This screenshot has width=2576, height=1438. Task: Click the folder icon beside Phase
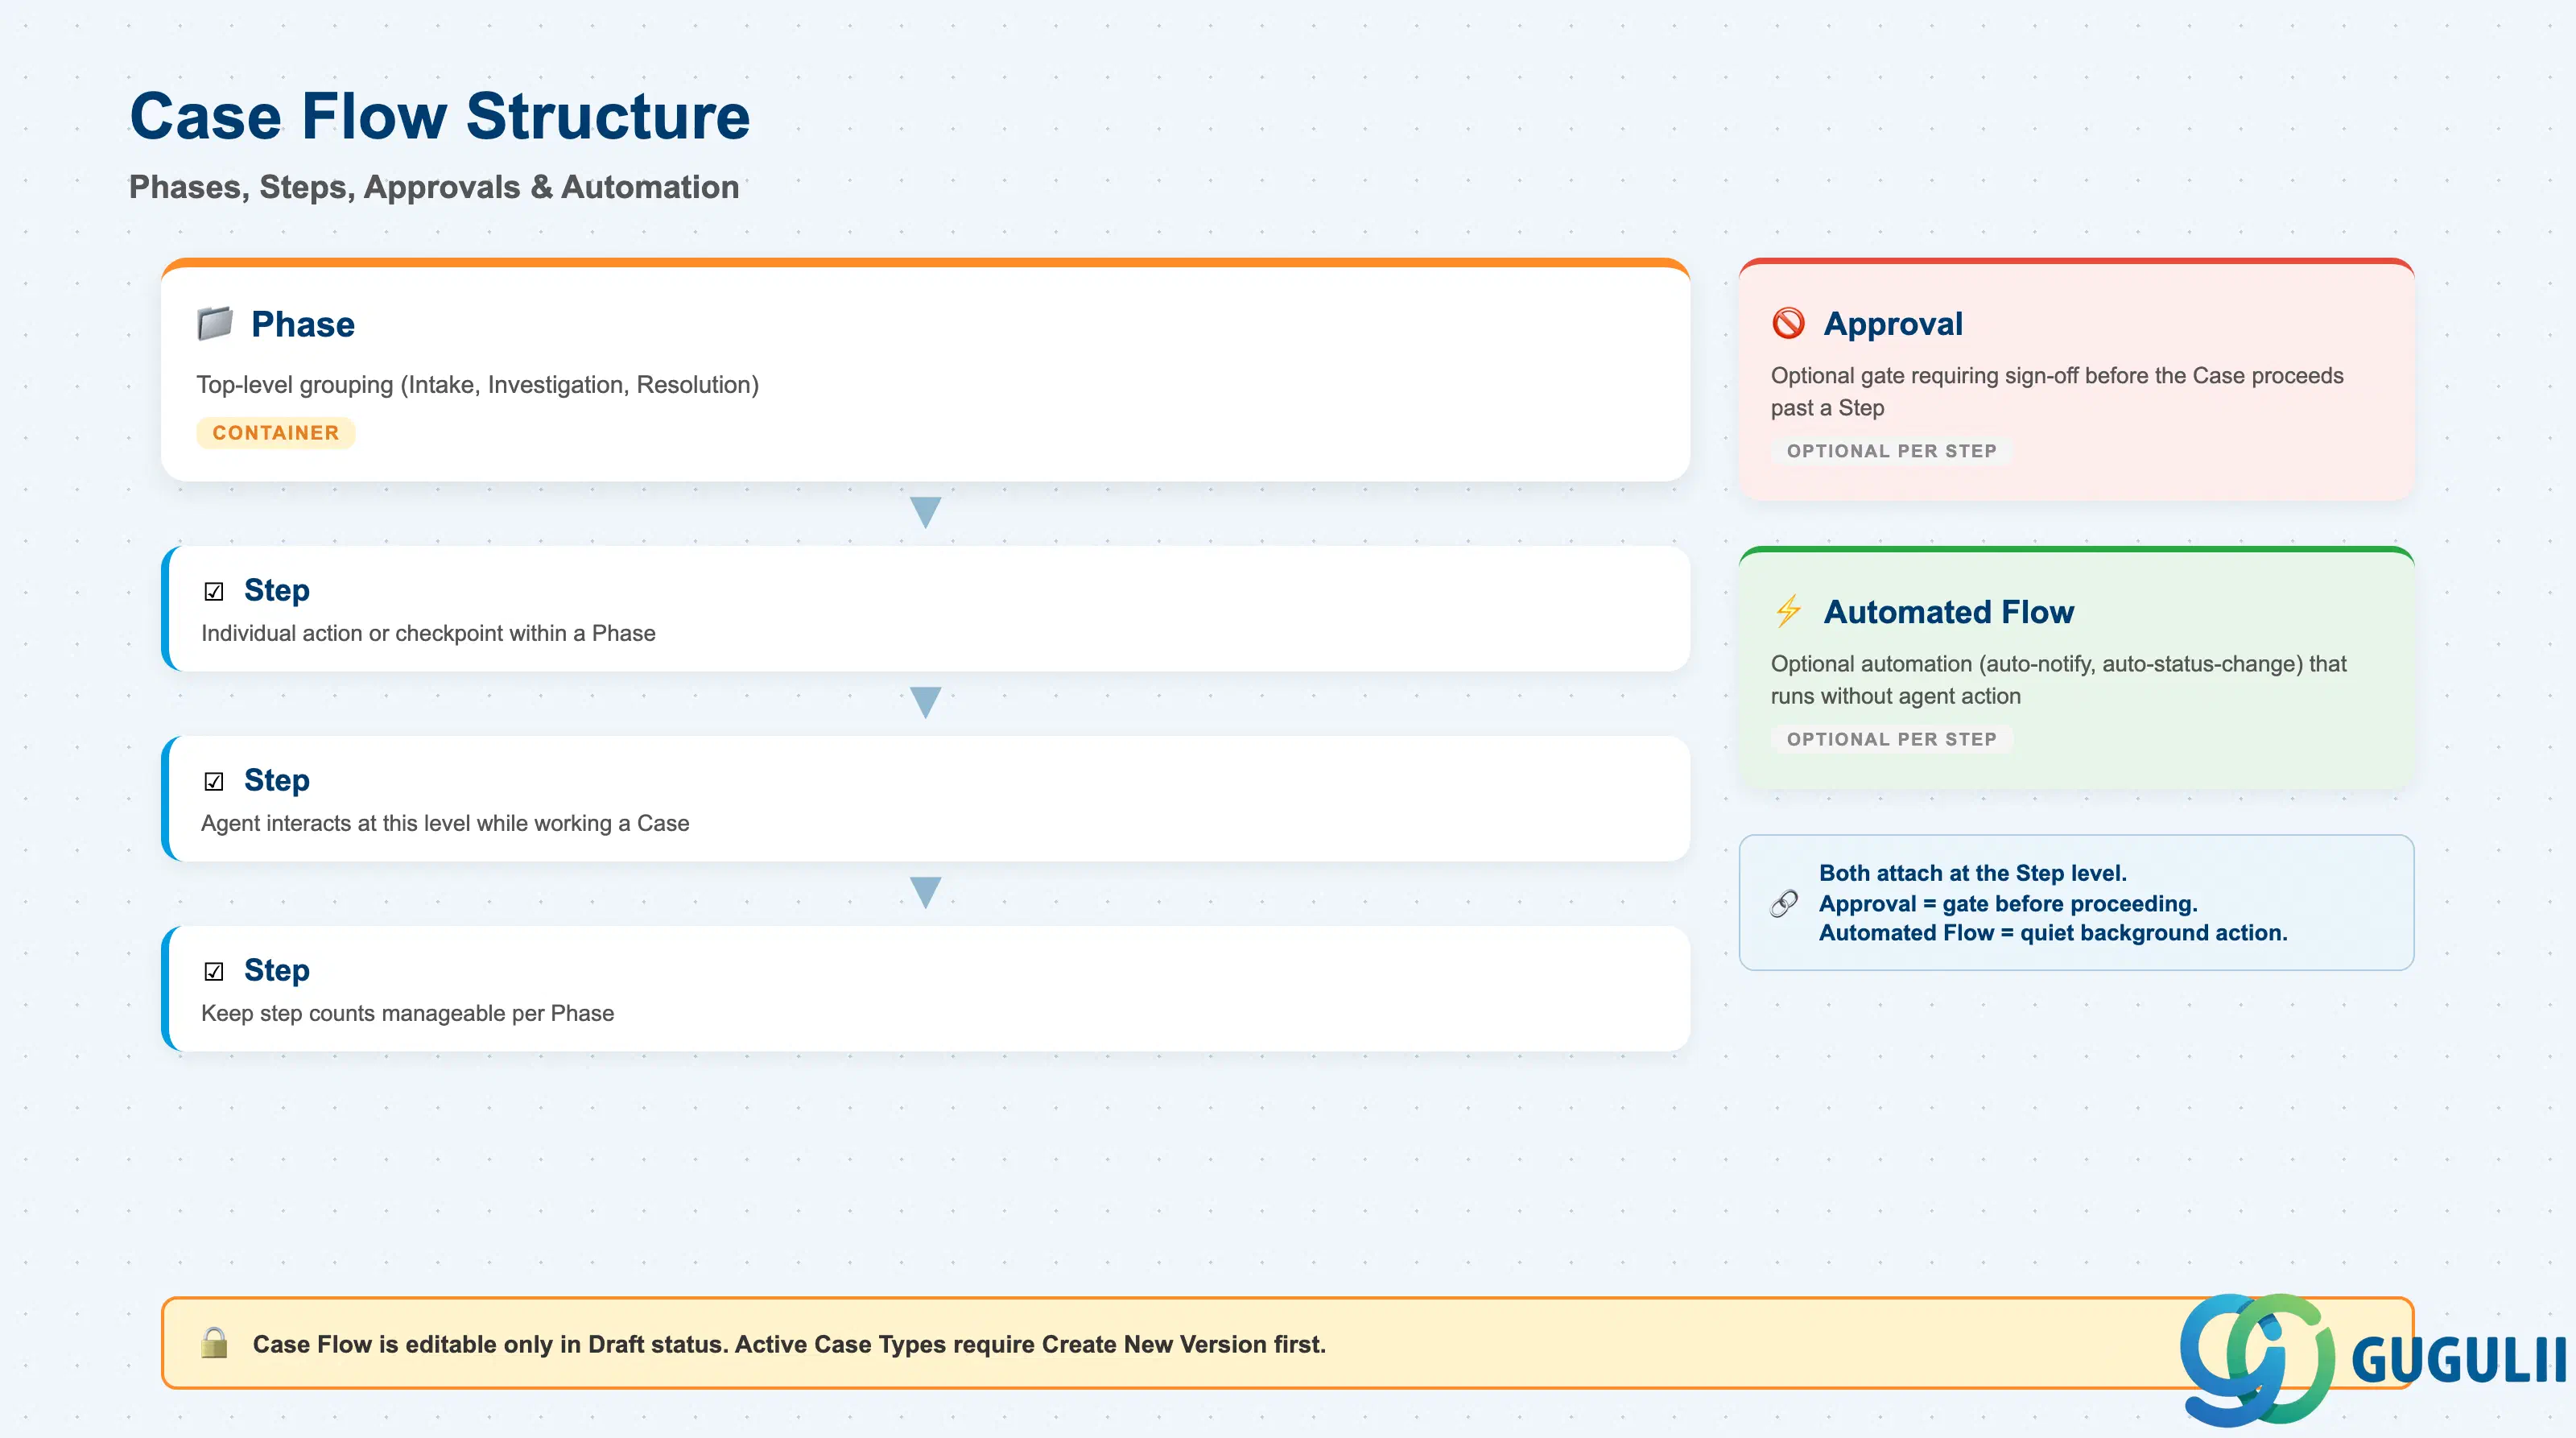pos(214,324)
